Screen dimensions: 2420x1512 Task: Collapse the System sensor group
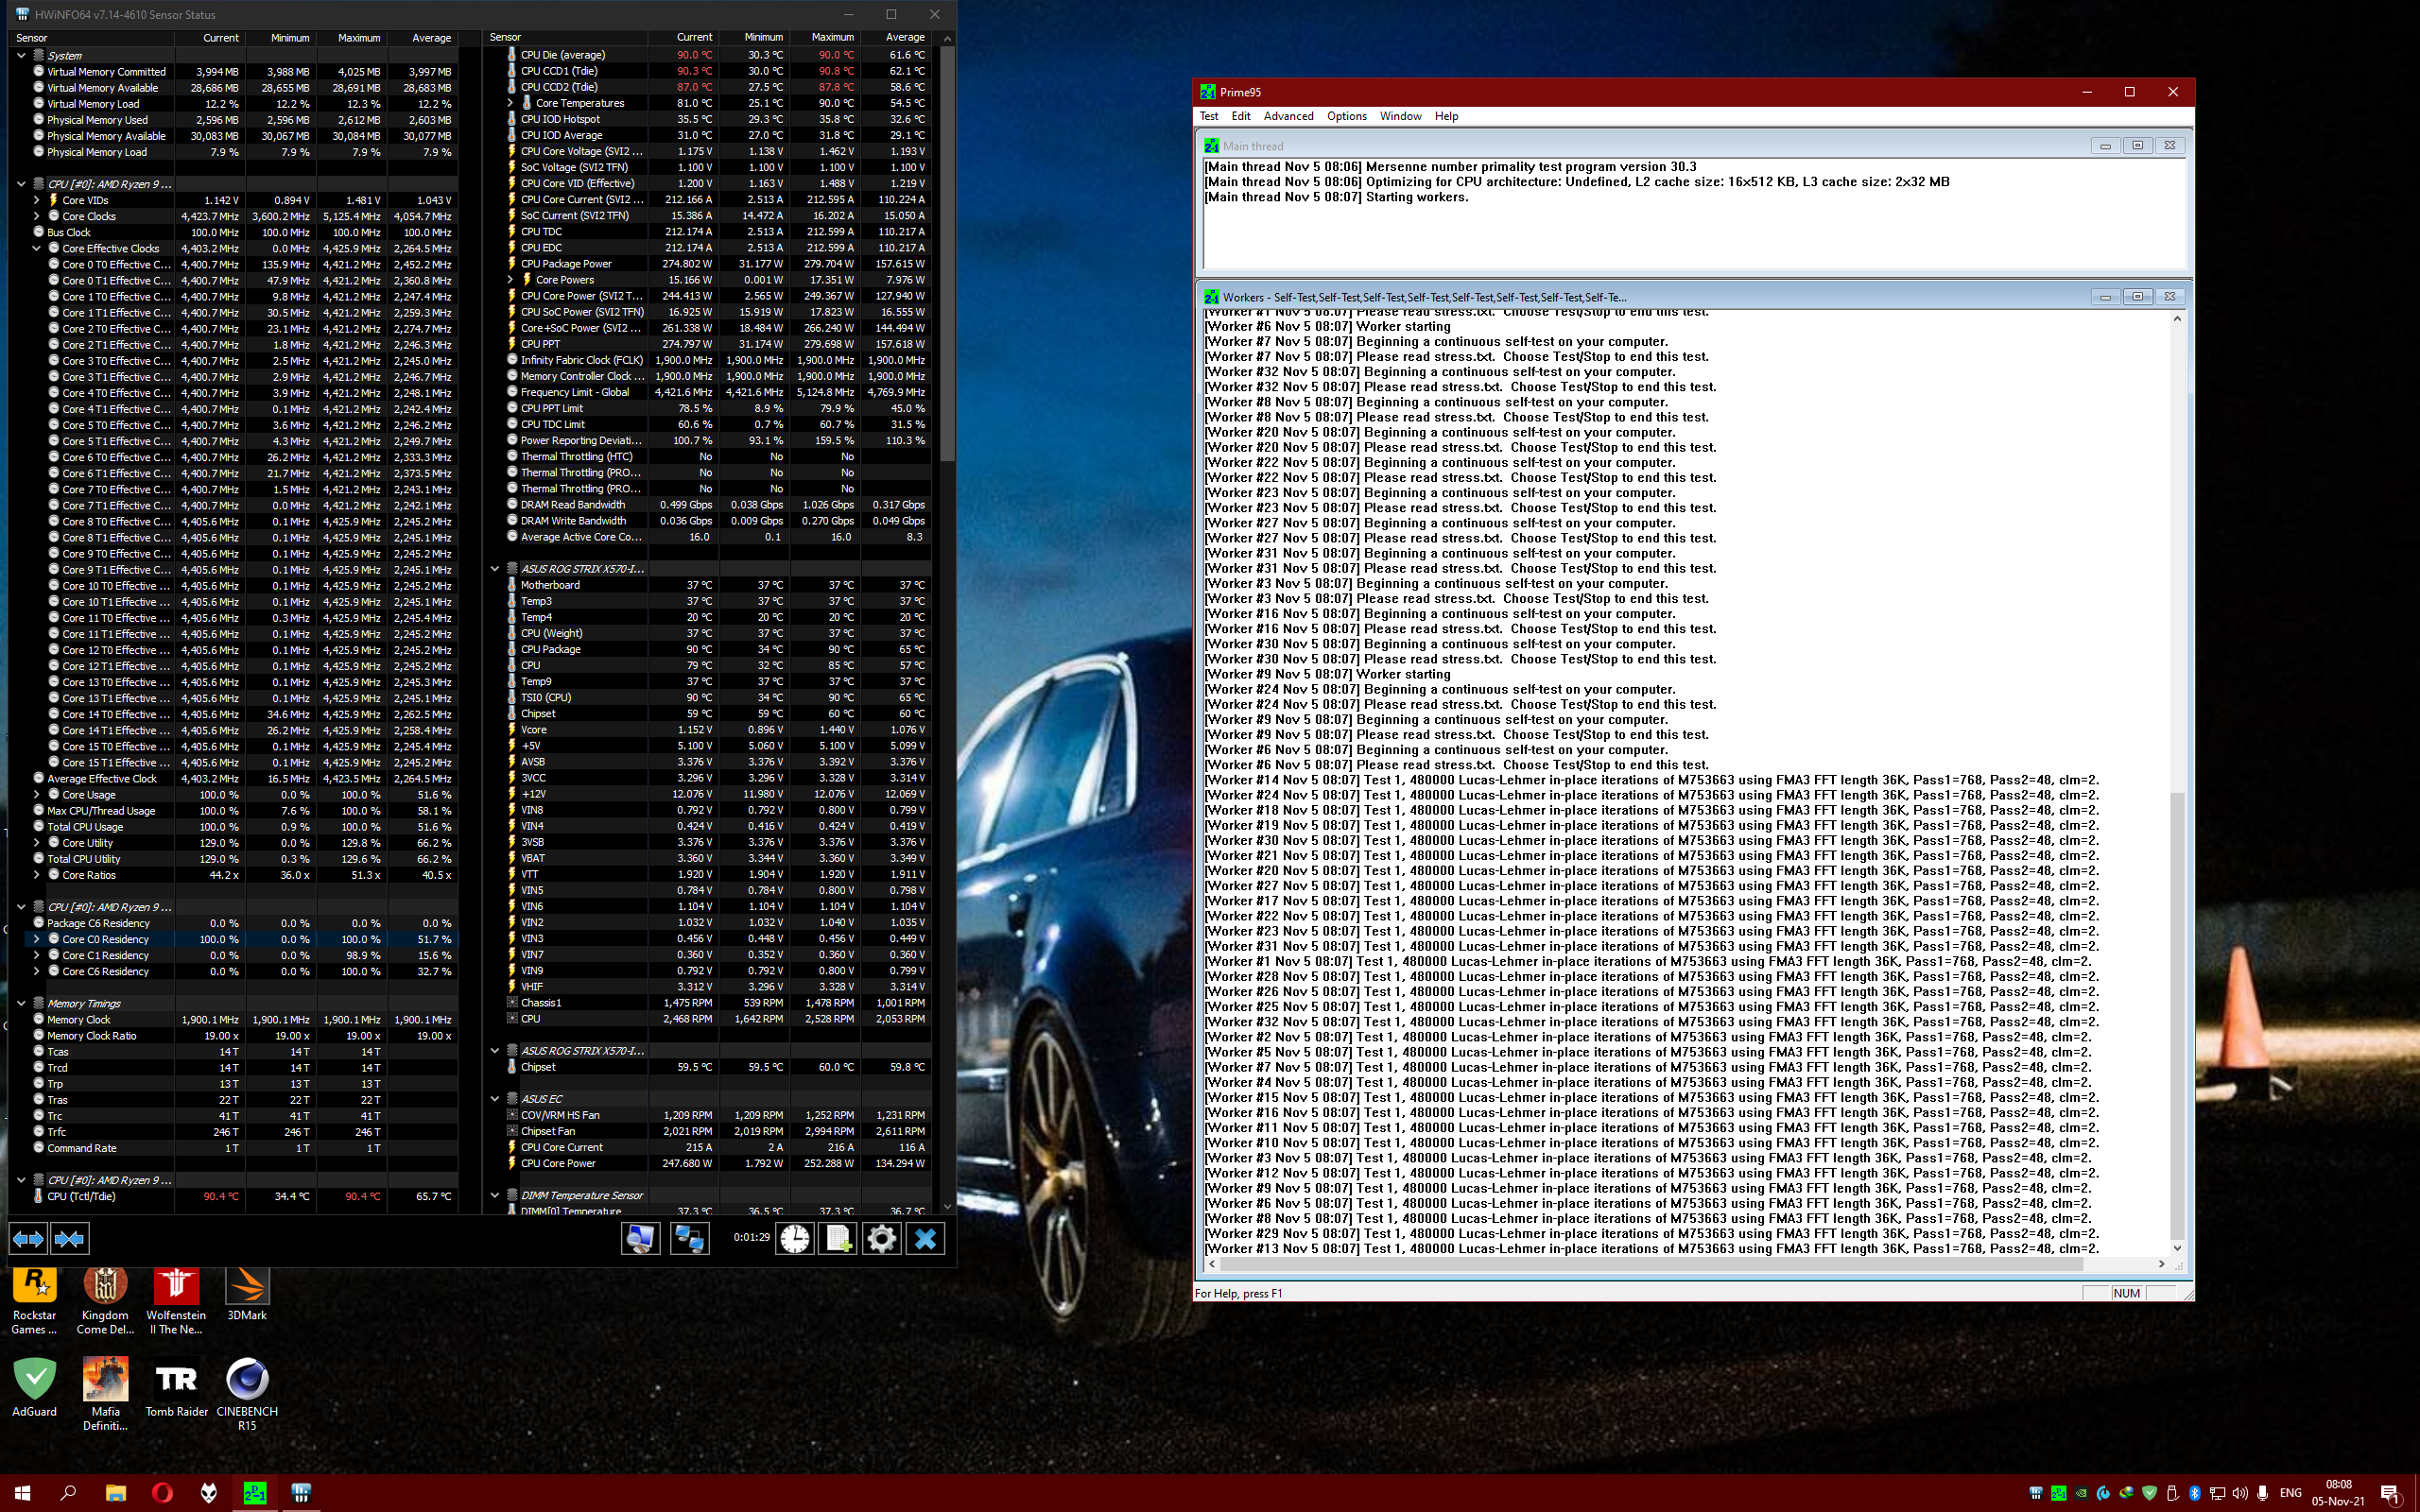coord(21,56)
